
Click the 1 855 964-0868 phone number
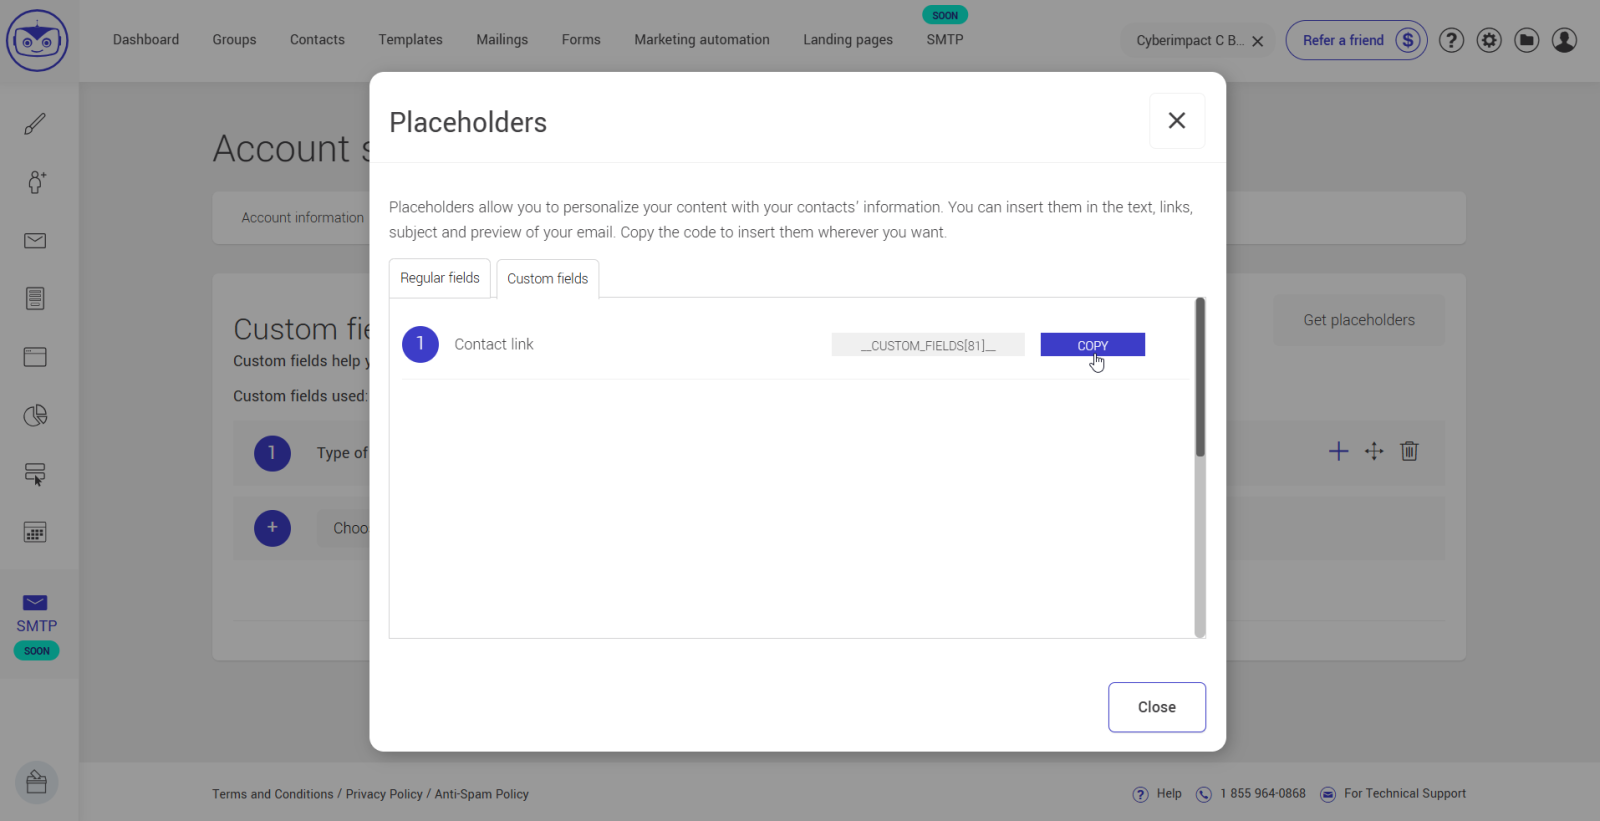pyautogui.click(x=1263, y=793)
